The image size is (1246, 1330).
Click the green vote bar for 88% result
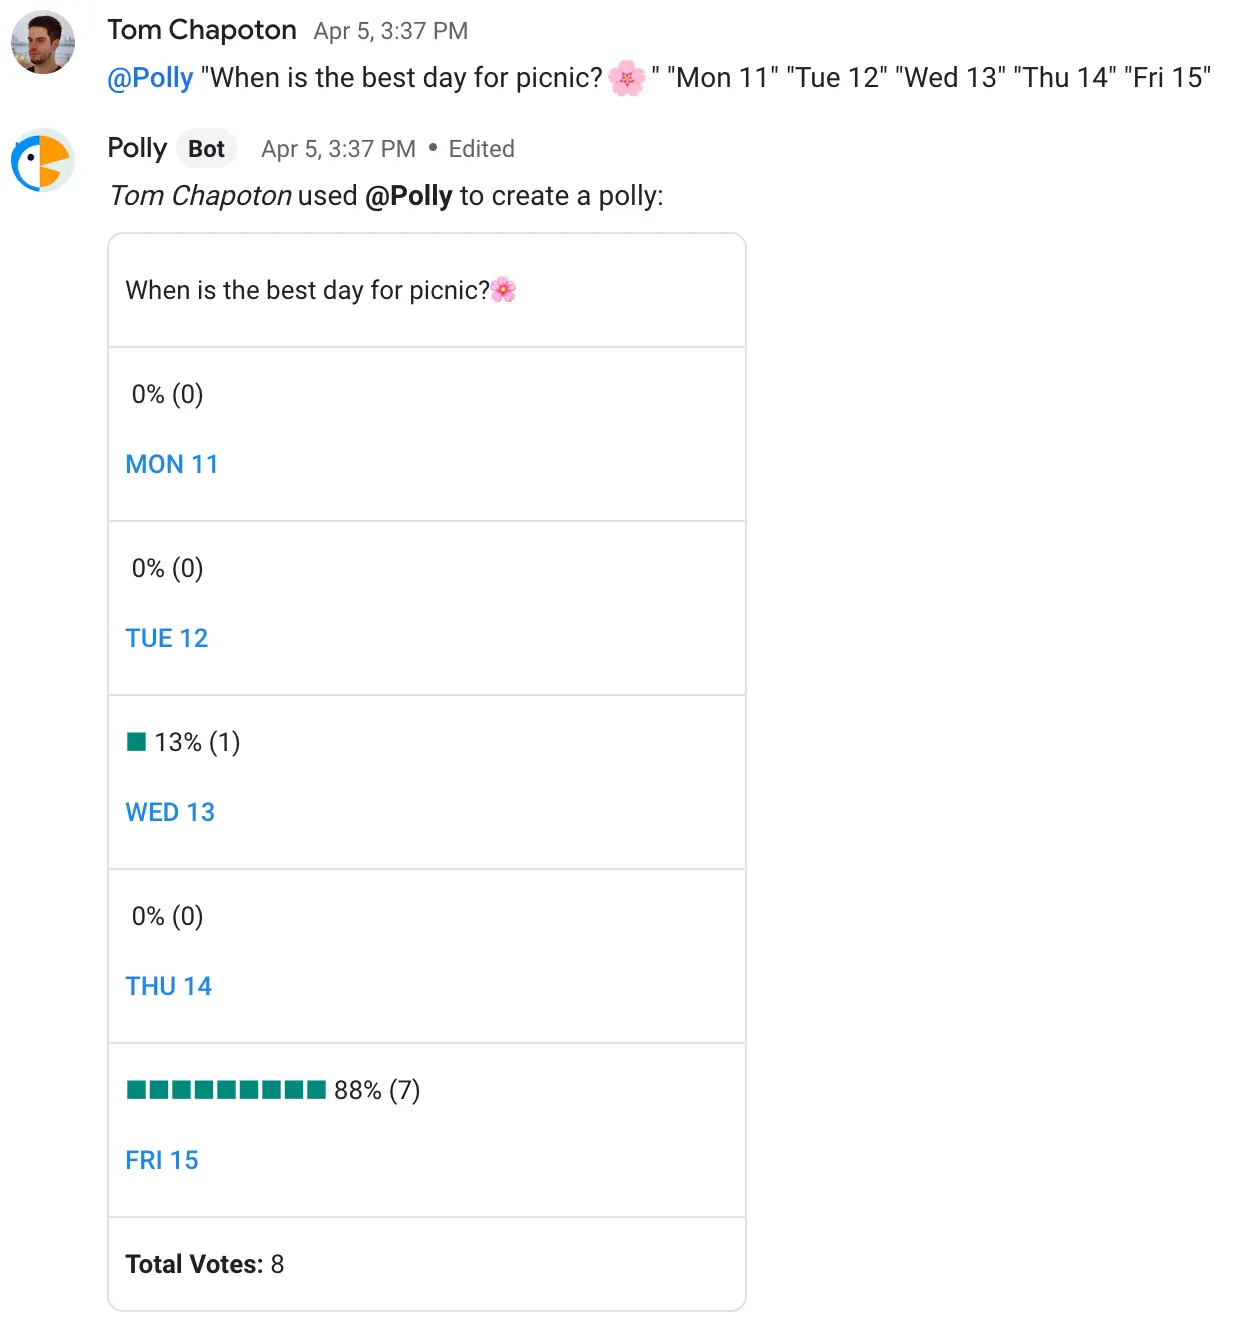pos(226,1090)
